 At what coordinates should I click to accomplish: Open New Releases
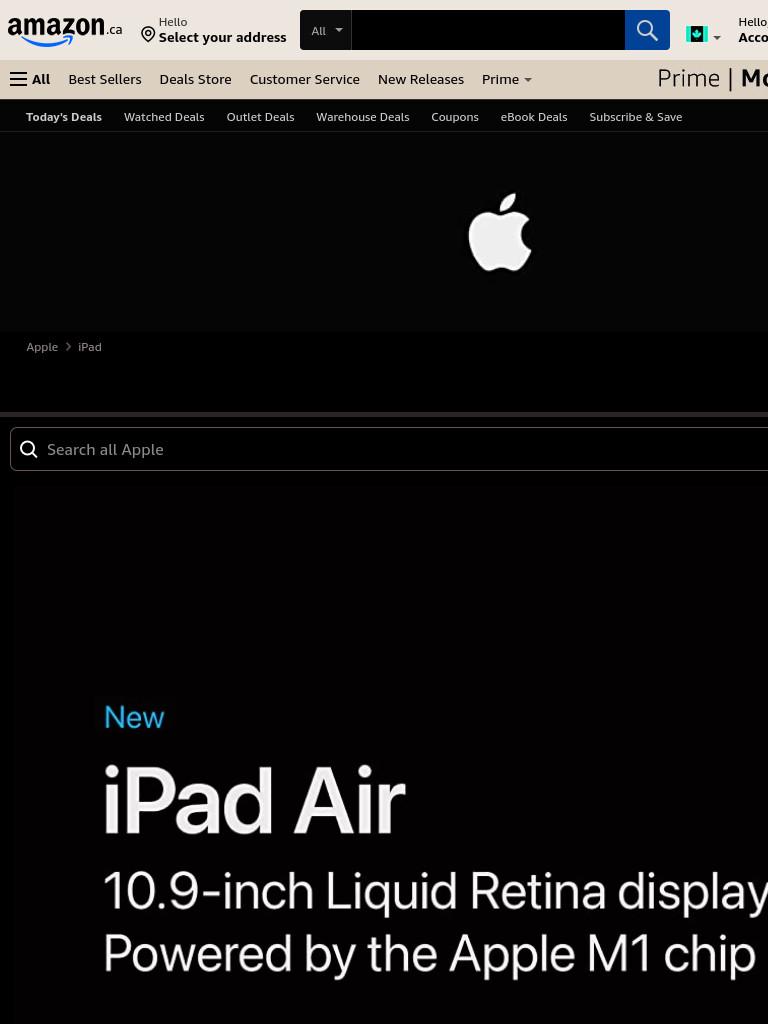click(x=421, y=79)
